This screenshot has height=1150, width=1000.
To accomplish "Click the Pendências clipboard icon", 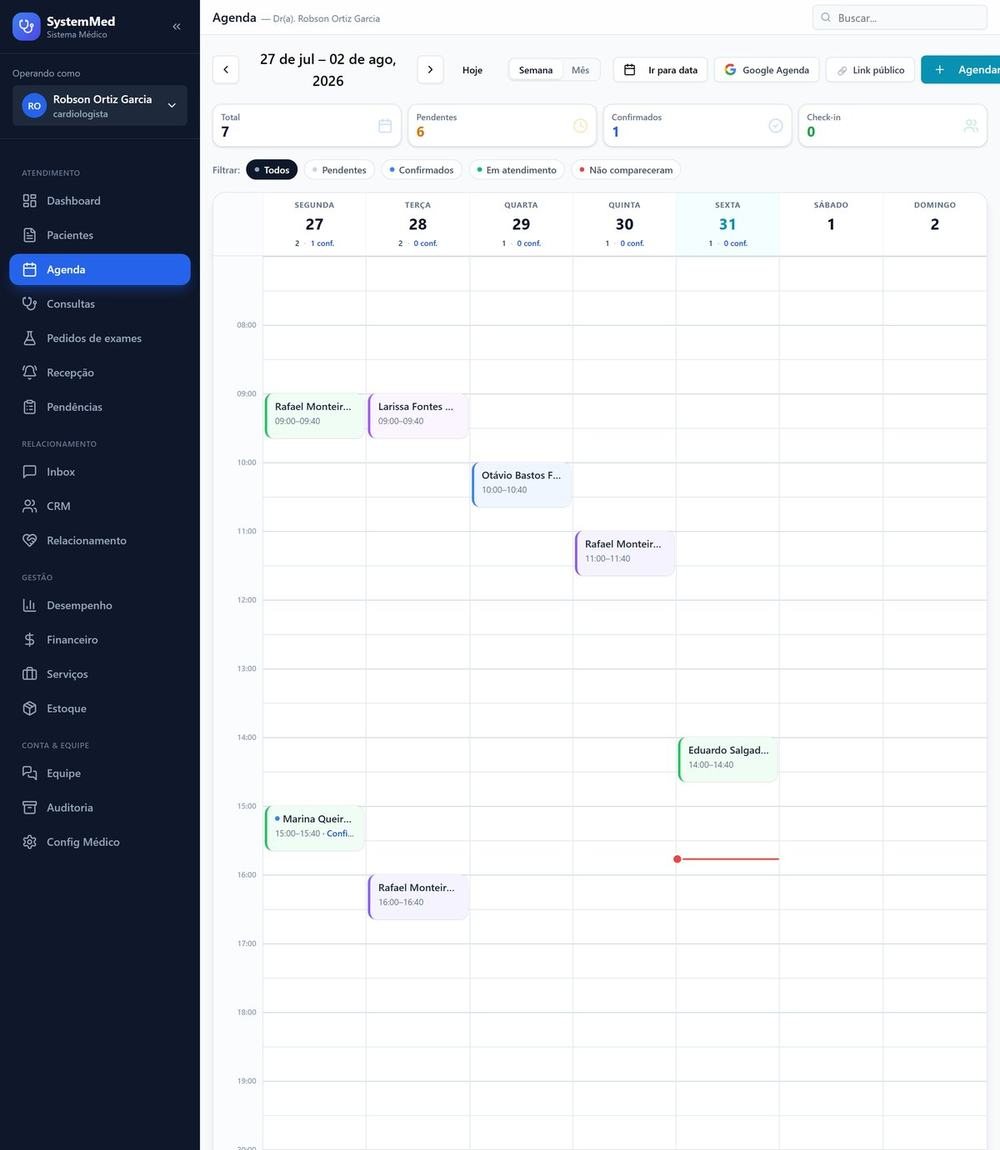I will click(x=29, y=407).
